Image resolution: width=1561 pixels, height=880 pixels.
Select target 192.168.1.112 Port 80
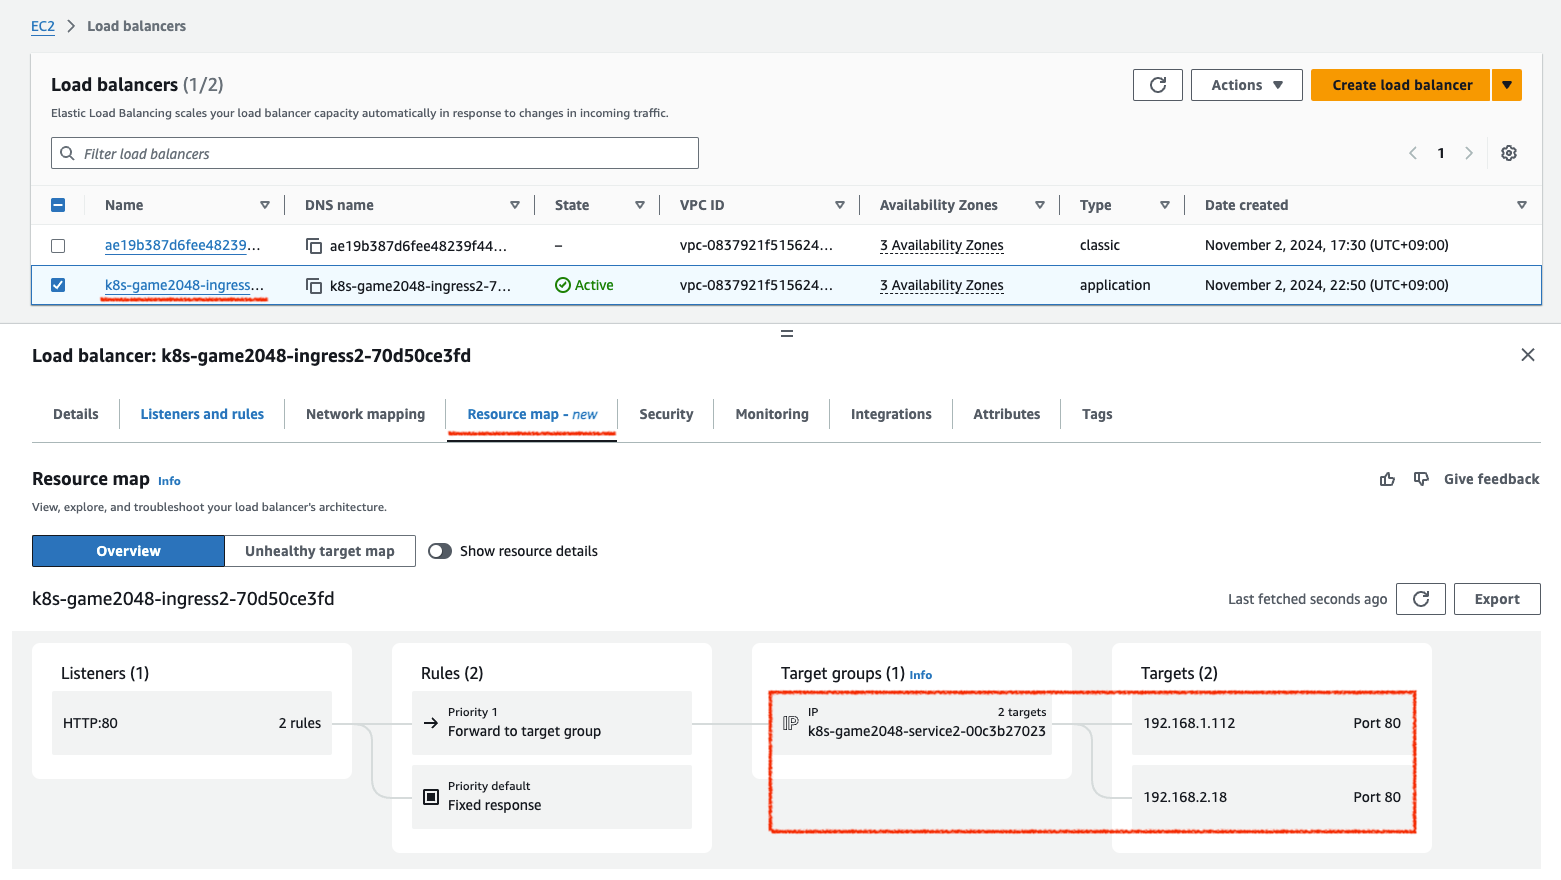pos(1272,723)
